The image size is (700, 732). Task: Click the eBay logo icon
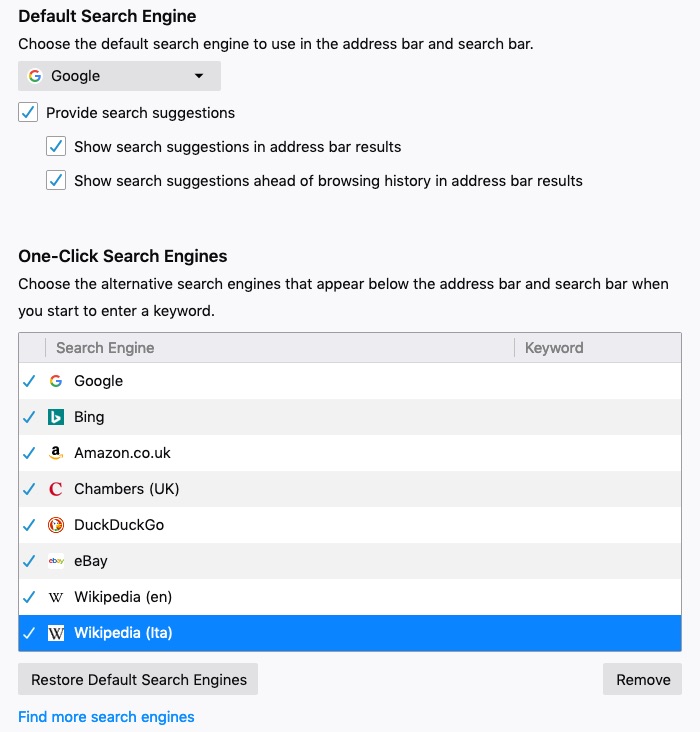pos(56,561)
